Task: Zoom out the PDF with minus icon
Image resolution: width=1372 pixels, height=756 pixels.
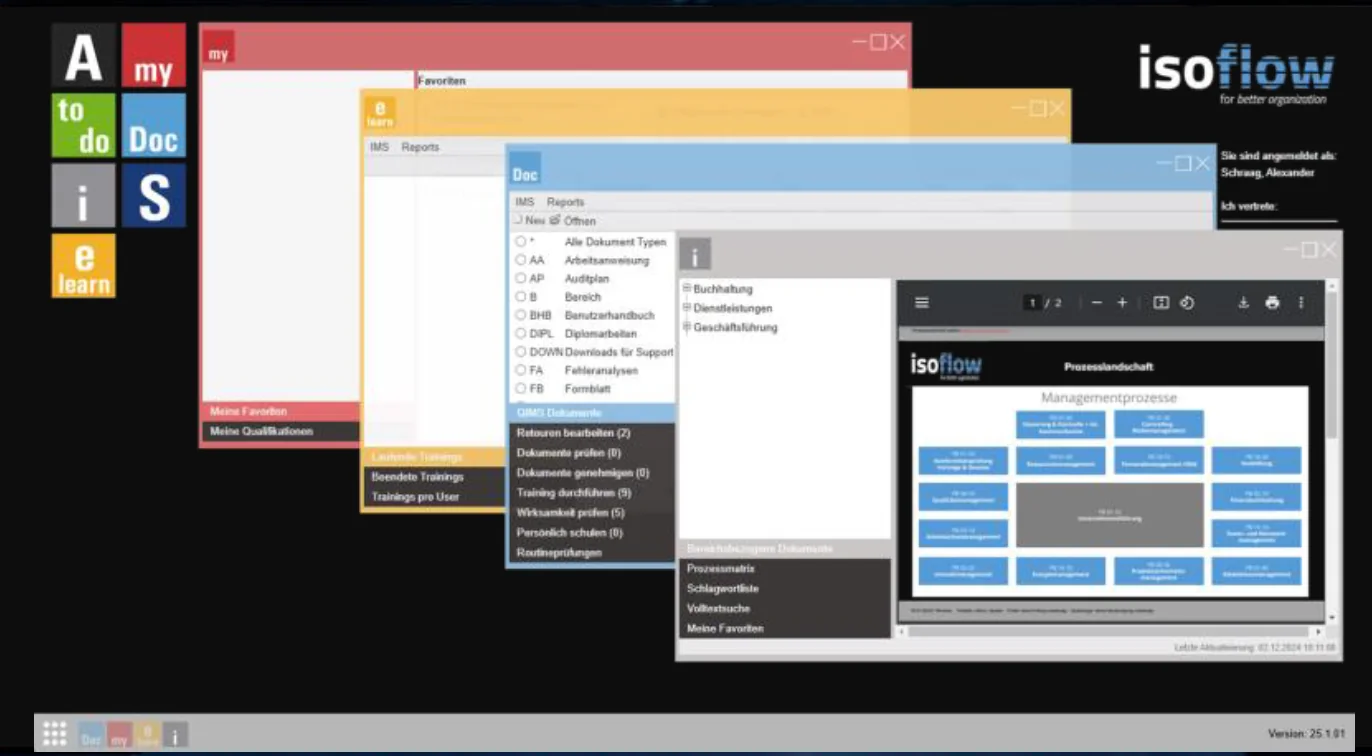Action: click(x=1097, y=303)
